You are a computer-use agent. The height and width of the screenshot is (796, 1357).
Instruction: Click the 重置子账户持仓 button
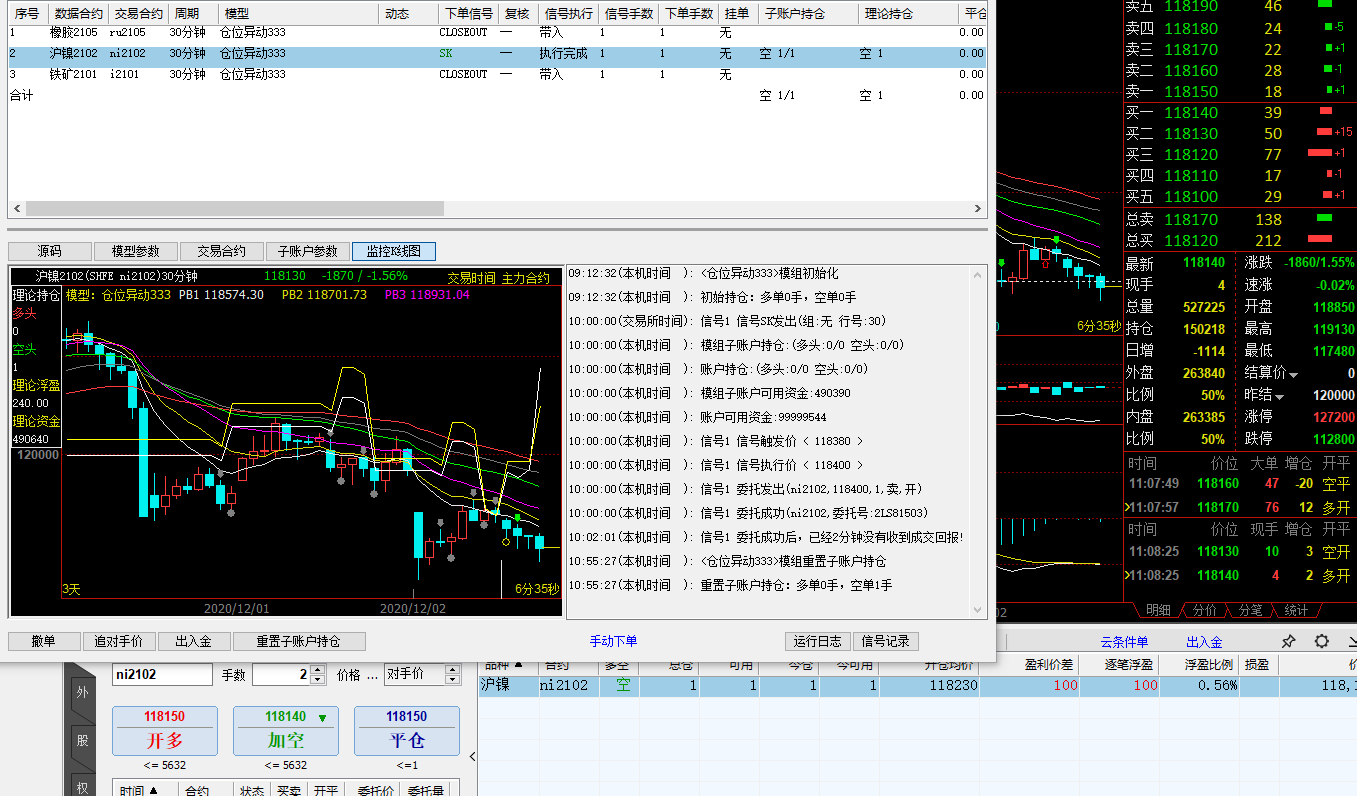point(298,641)
